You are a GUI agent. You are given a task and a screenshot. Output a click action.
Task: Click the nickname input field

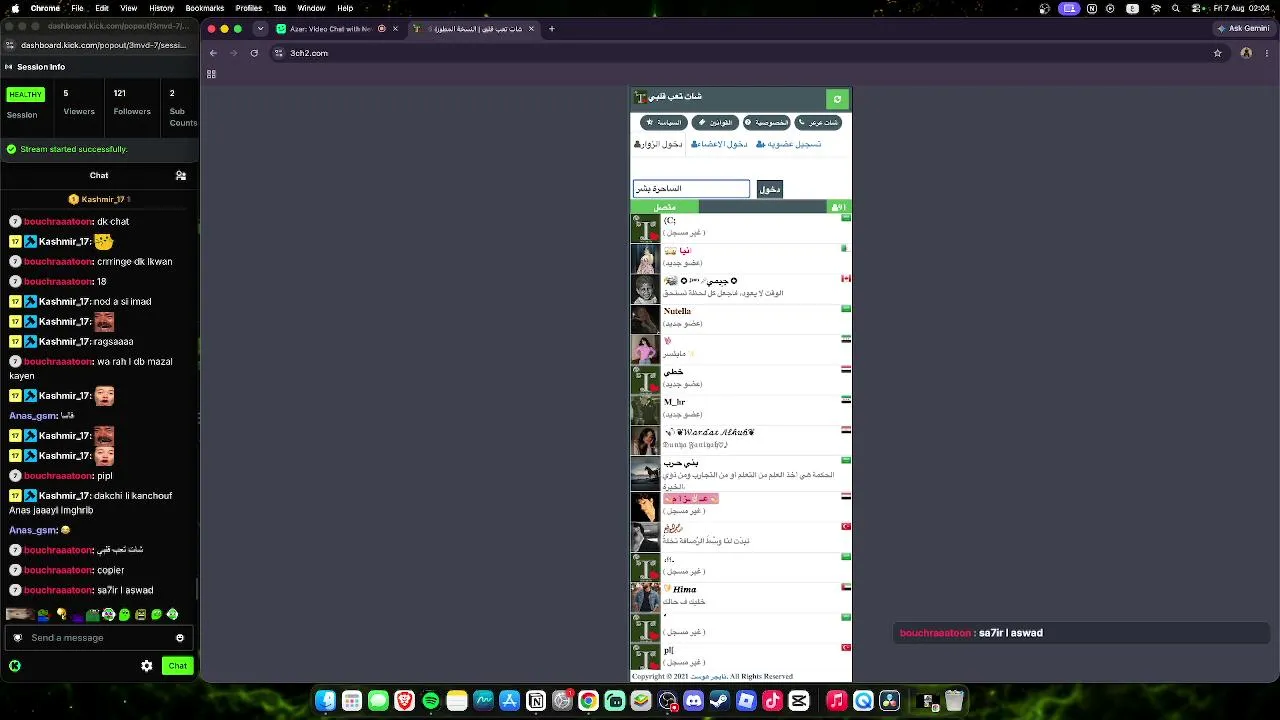(x=691, y=189)
